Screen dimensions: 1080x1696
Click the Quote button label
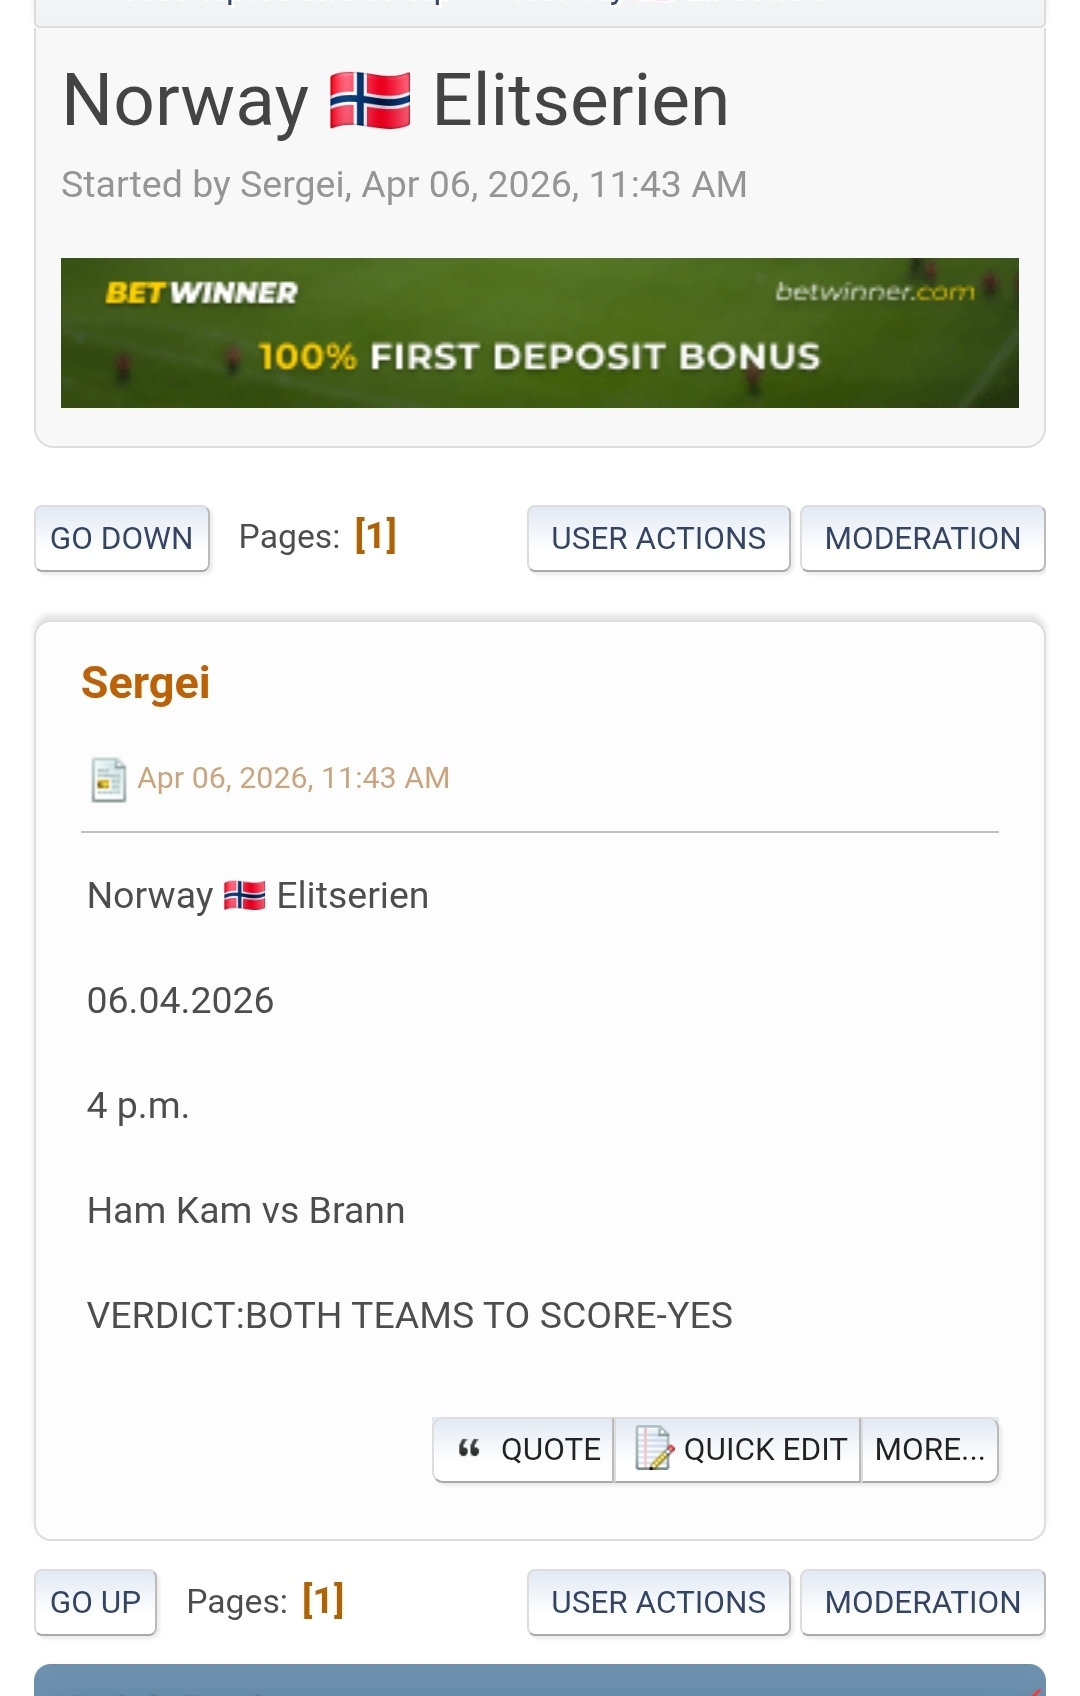550,1449
